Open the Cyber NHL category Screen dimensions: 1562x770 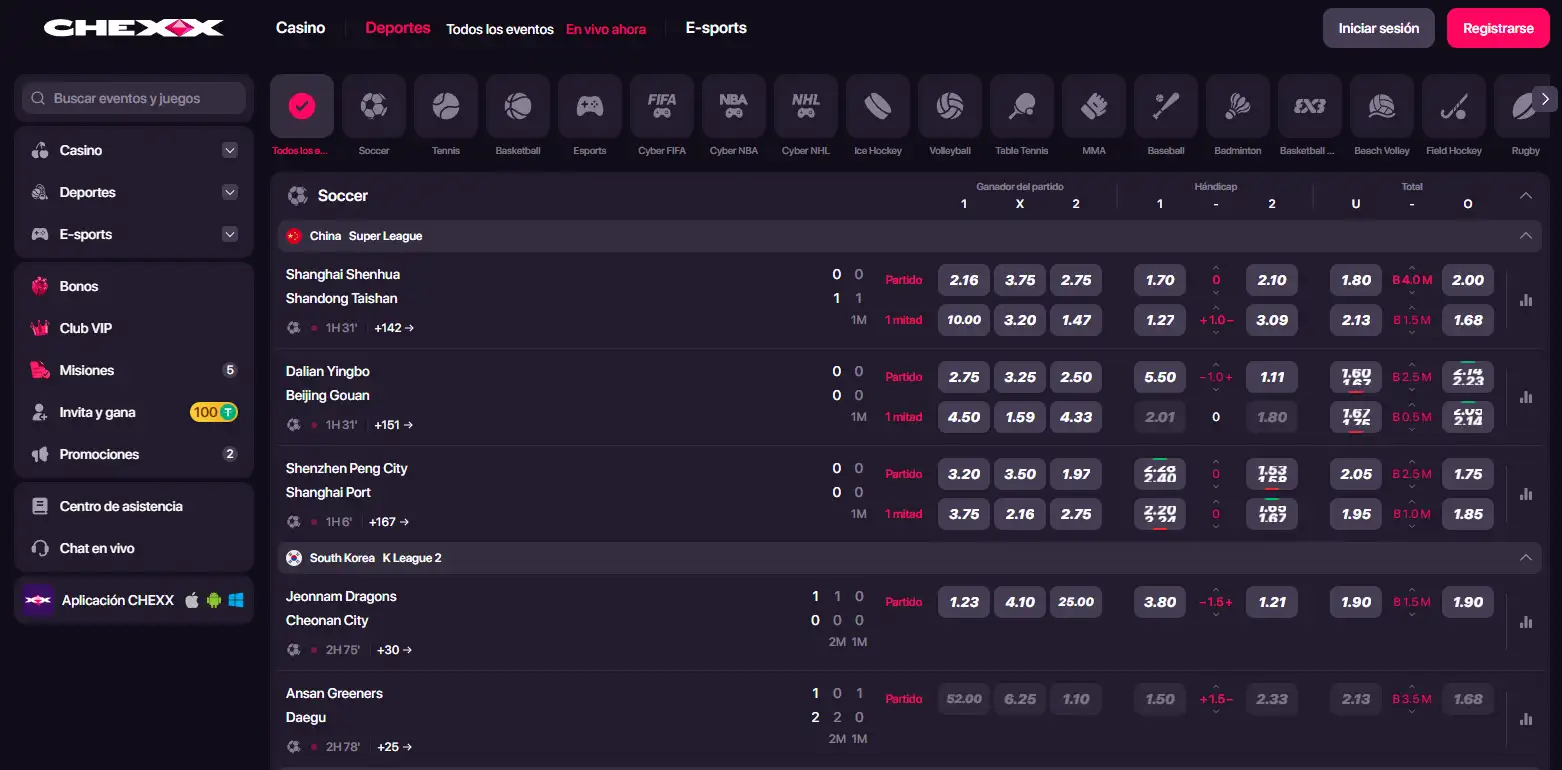(806, 106)
